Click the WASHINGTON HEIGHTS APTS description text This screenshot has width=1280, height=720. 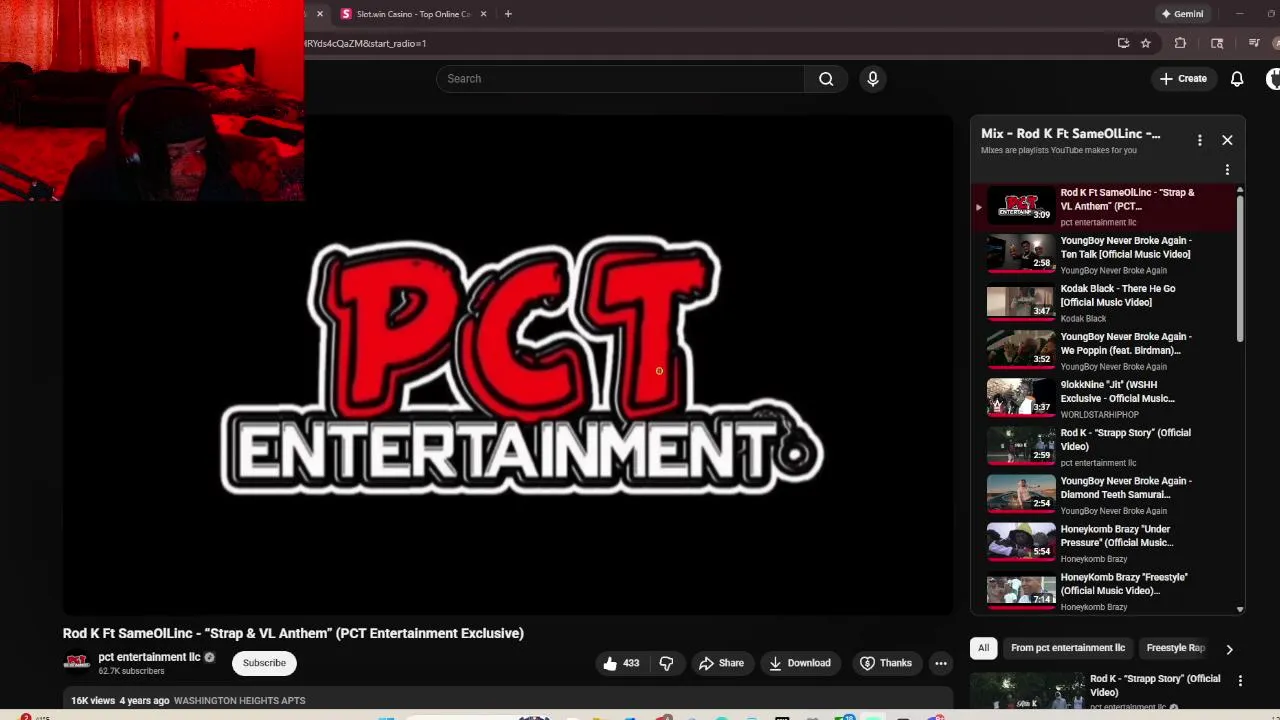239,701
